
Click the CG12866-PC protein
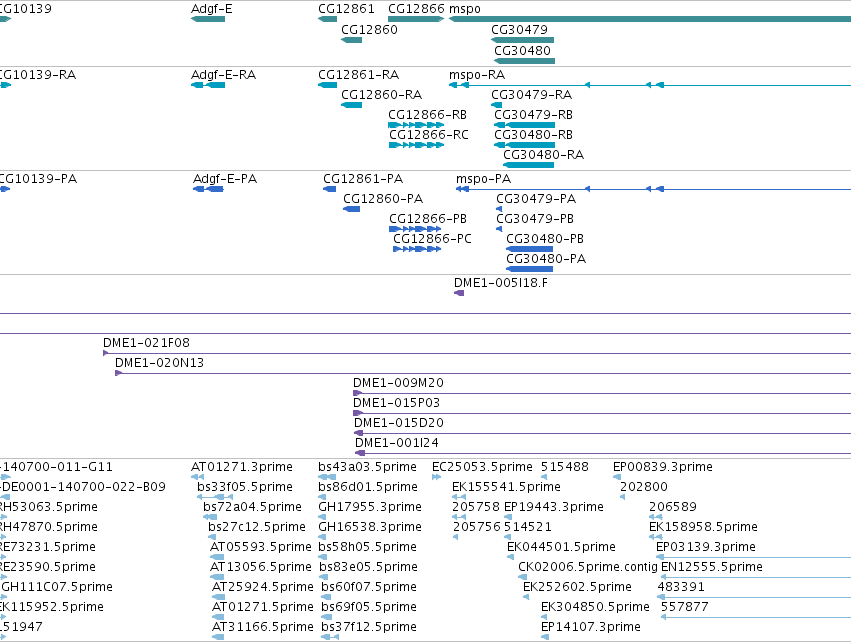coord(417,250)
